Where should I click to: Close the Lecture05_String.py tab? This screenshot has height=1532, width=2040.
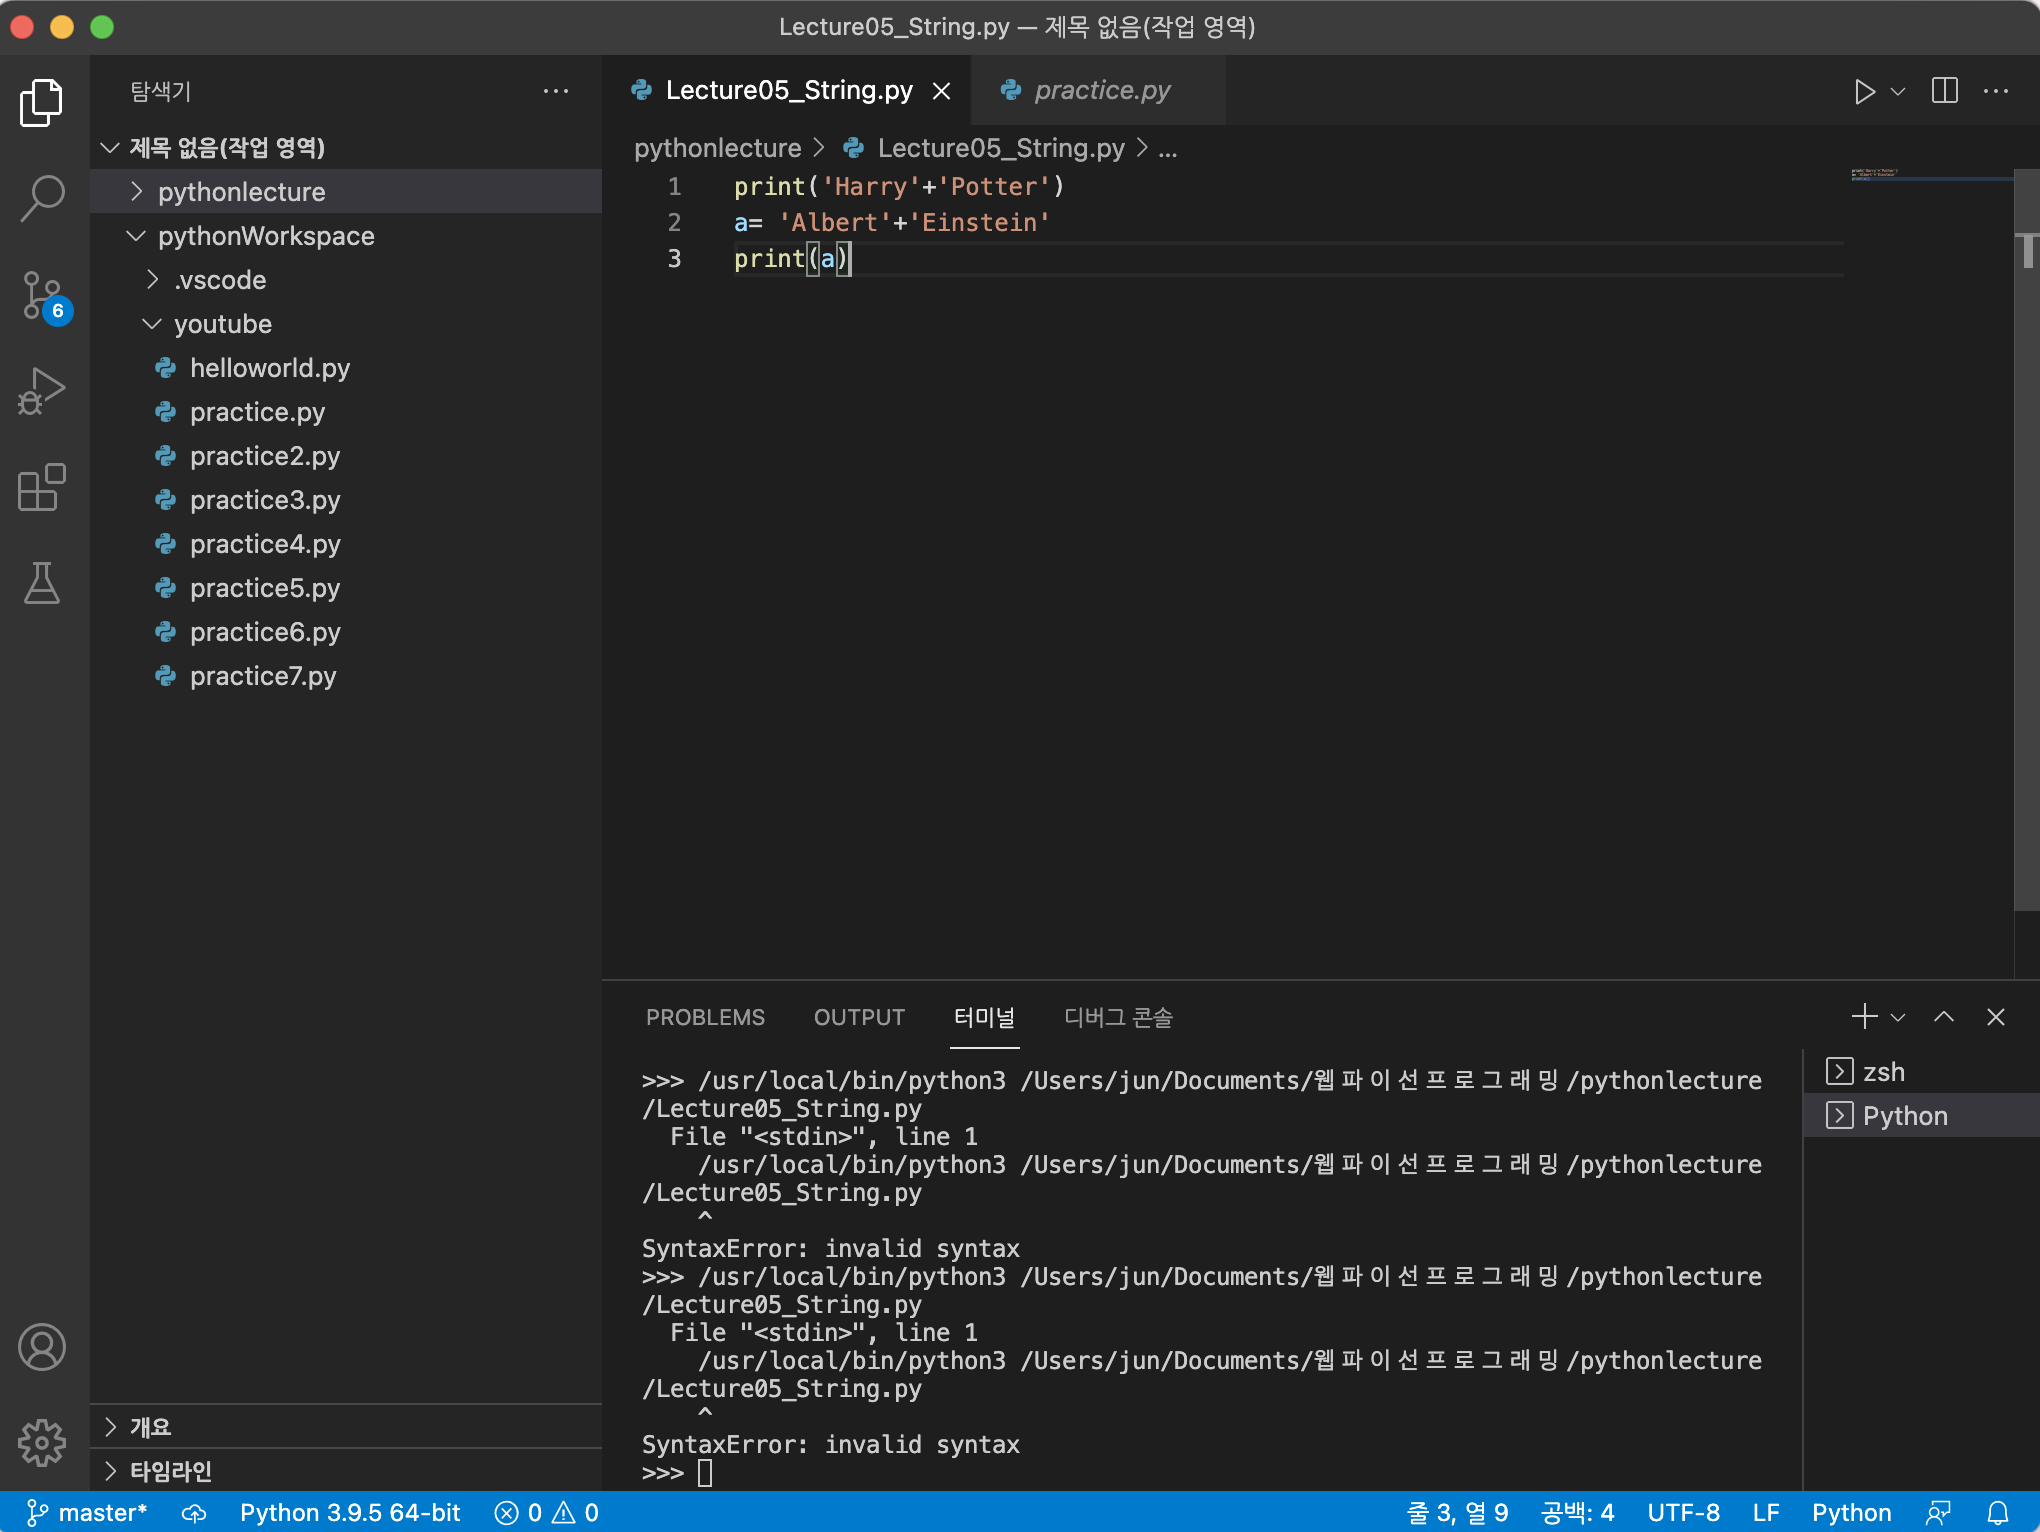tap(941, 91)
